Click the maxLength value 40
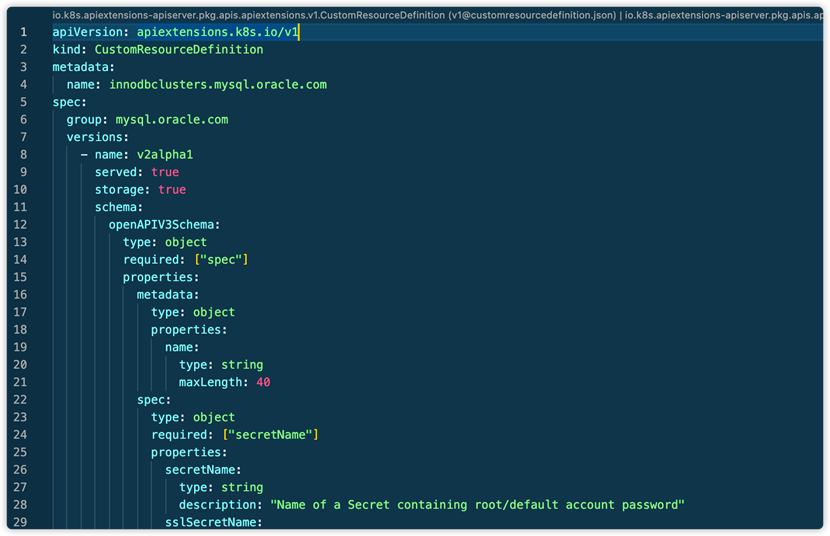Viewport: 830px width, 536px height. (x=264, y=382)
